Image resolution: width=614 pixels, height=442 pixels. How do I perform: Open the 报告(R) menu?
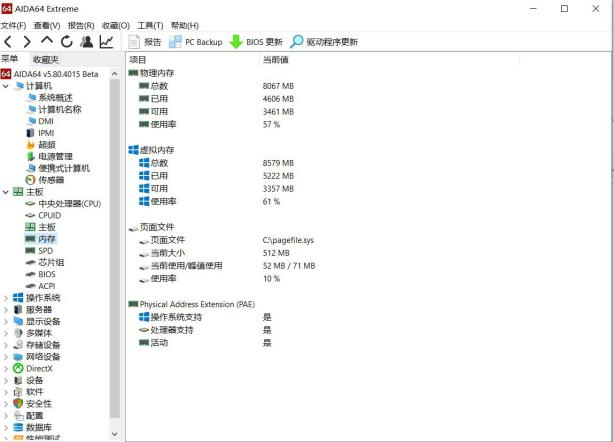pos(81,25)
